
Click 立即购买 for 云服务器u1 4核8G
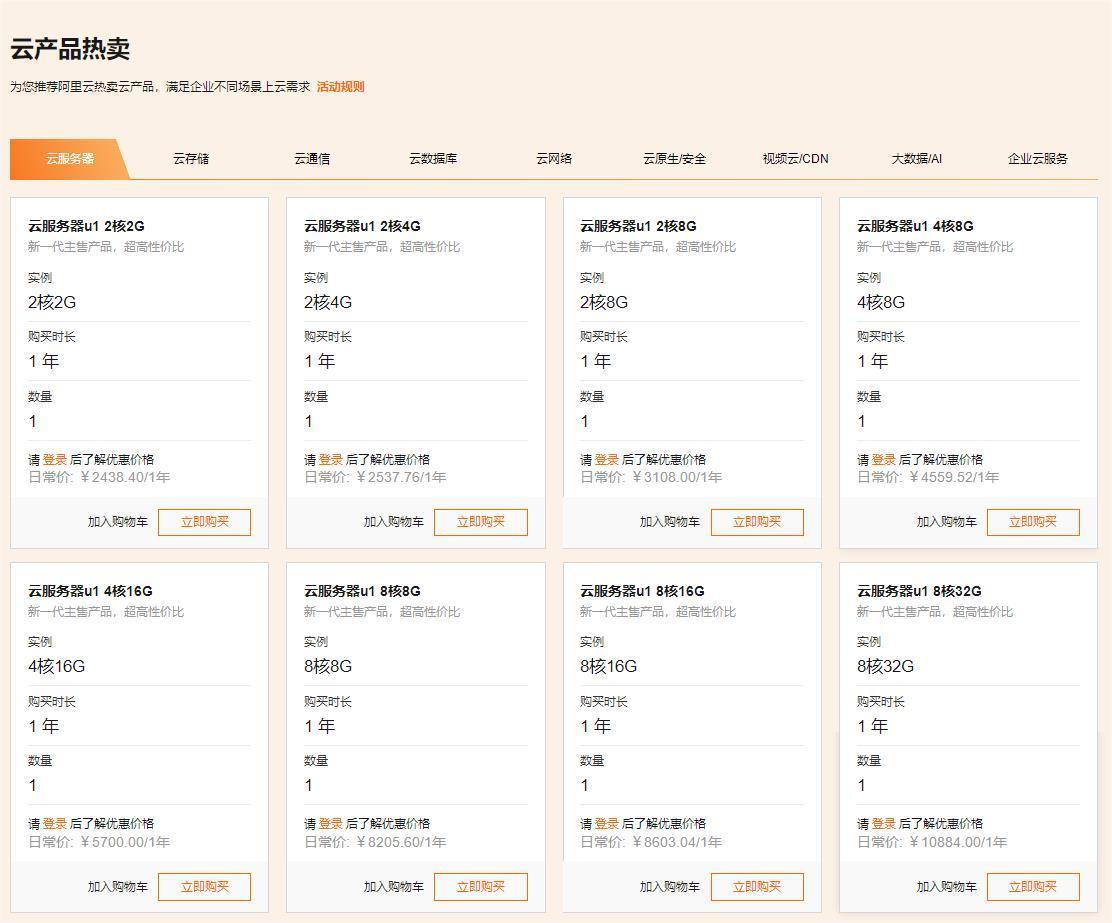(1033, 522)
